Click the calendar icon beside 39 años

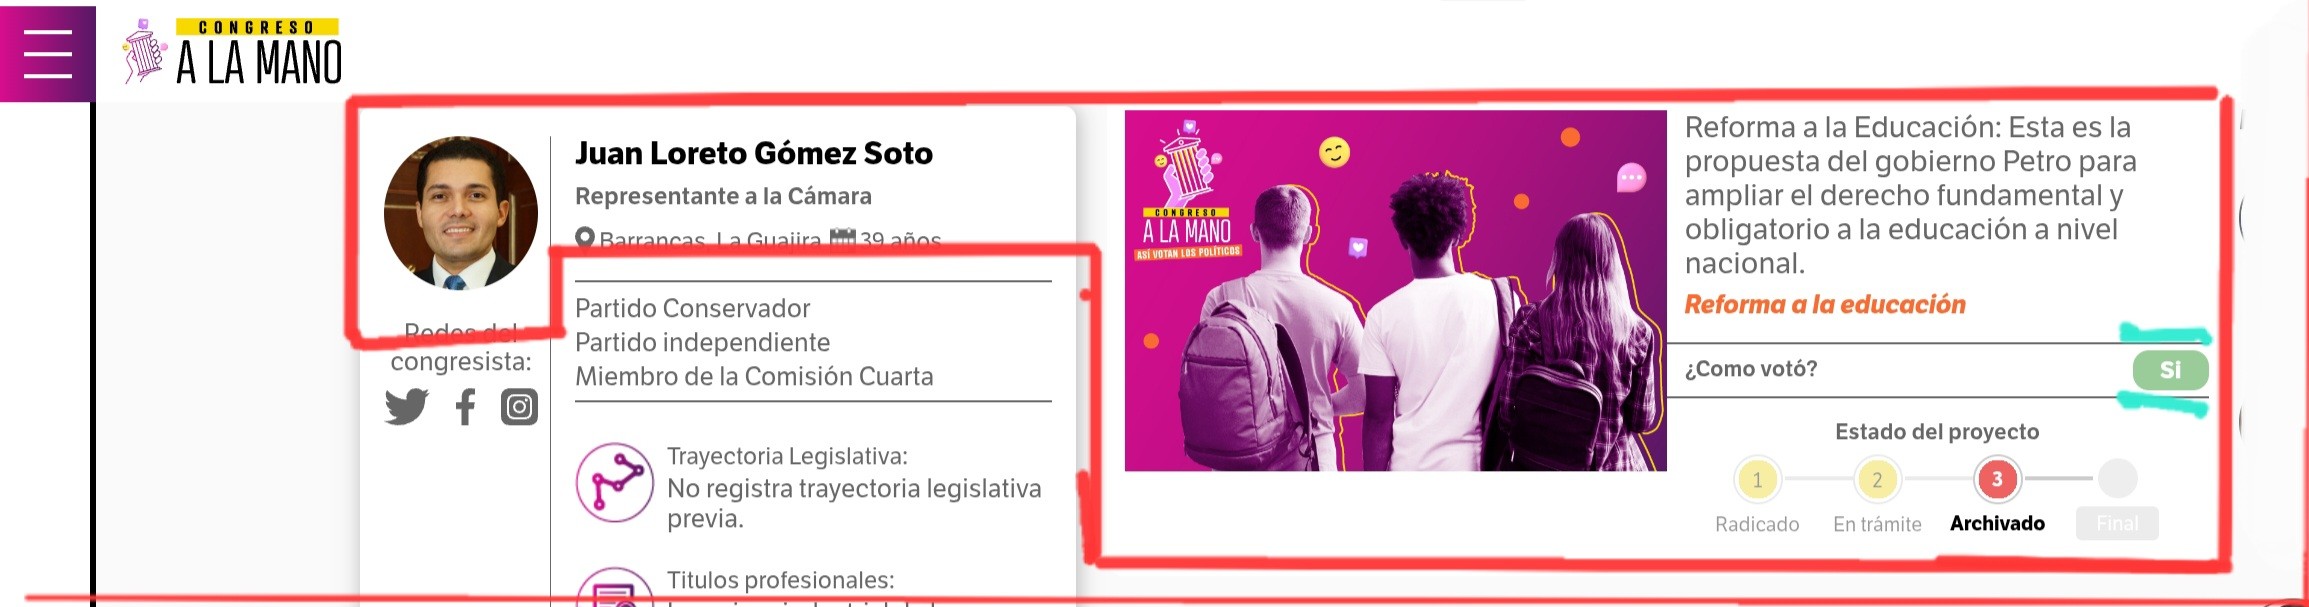[843, 238]
